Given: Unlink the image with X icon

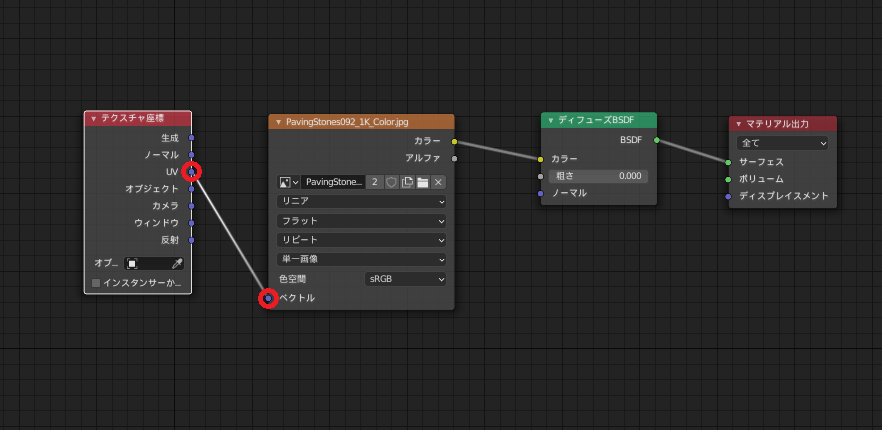Looking at the screenshot, I should (x=438, y=182).
